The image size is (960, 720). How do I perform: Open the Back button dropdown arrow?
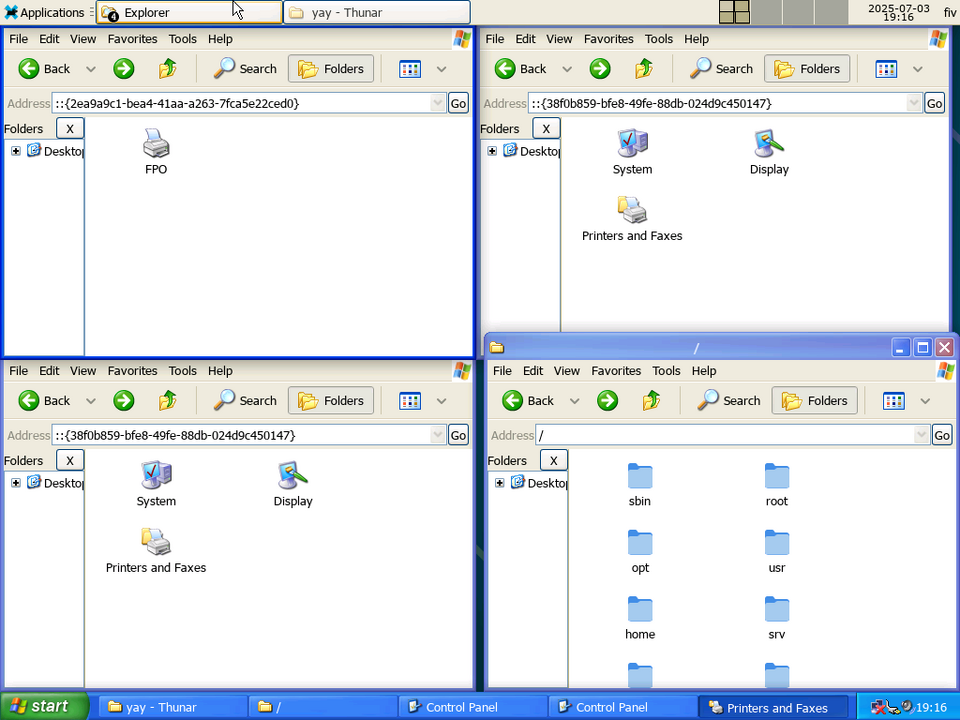91,68
